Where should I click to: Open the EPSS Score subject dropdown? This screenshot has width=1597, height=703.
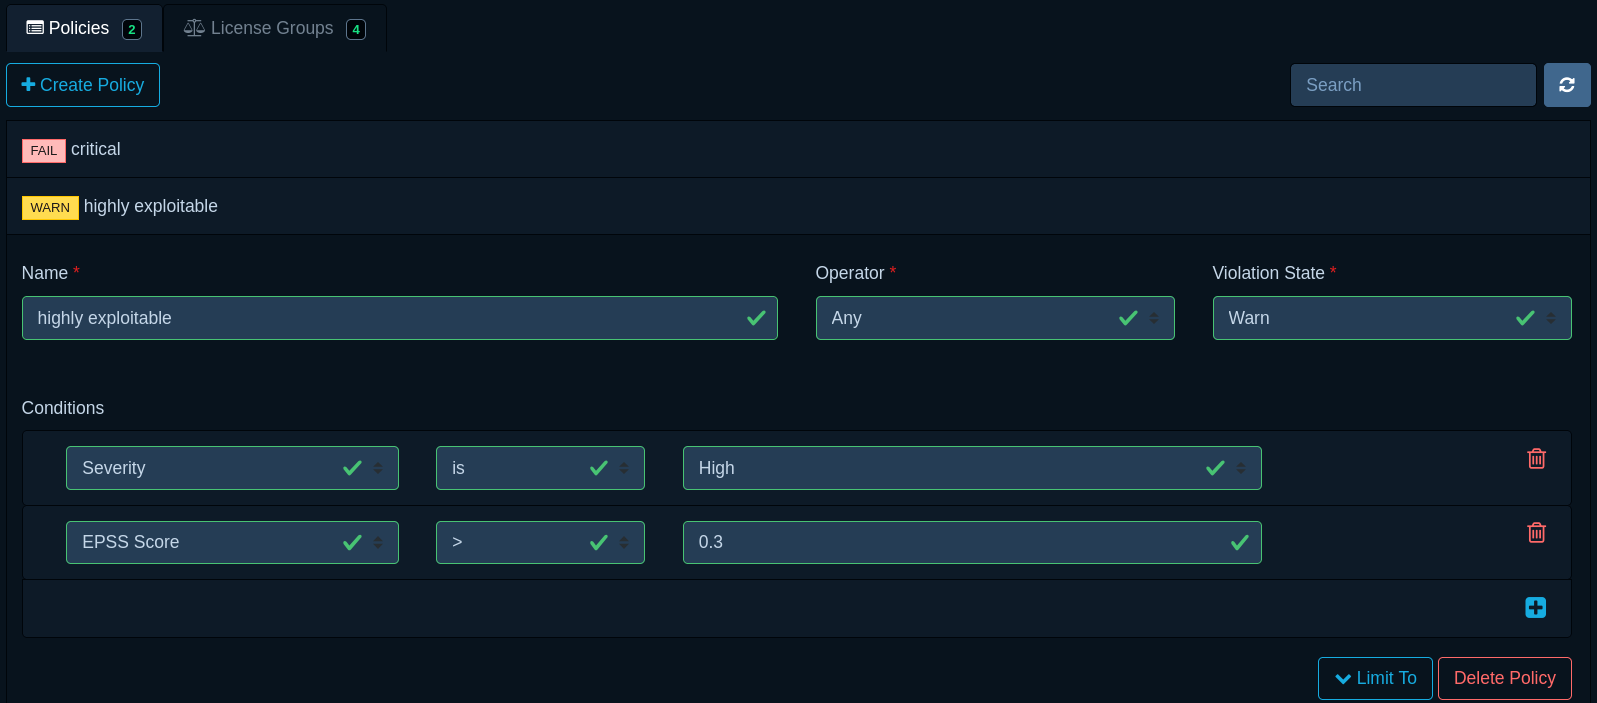pos(232,542)
